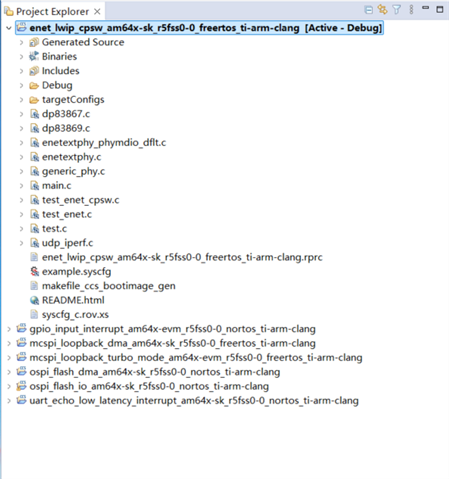Select example.syscfg file name
Screen dimensions: 449x479
click(76, 272)
